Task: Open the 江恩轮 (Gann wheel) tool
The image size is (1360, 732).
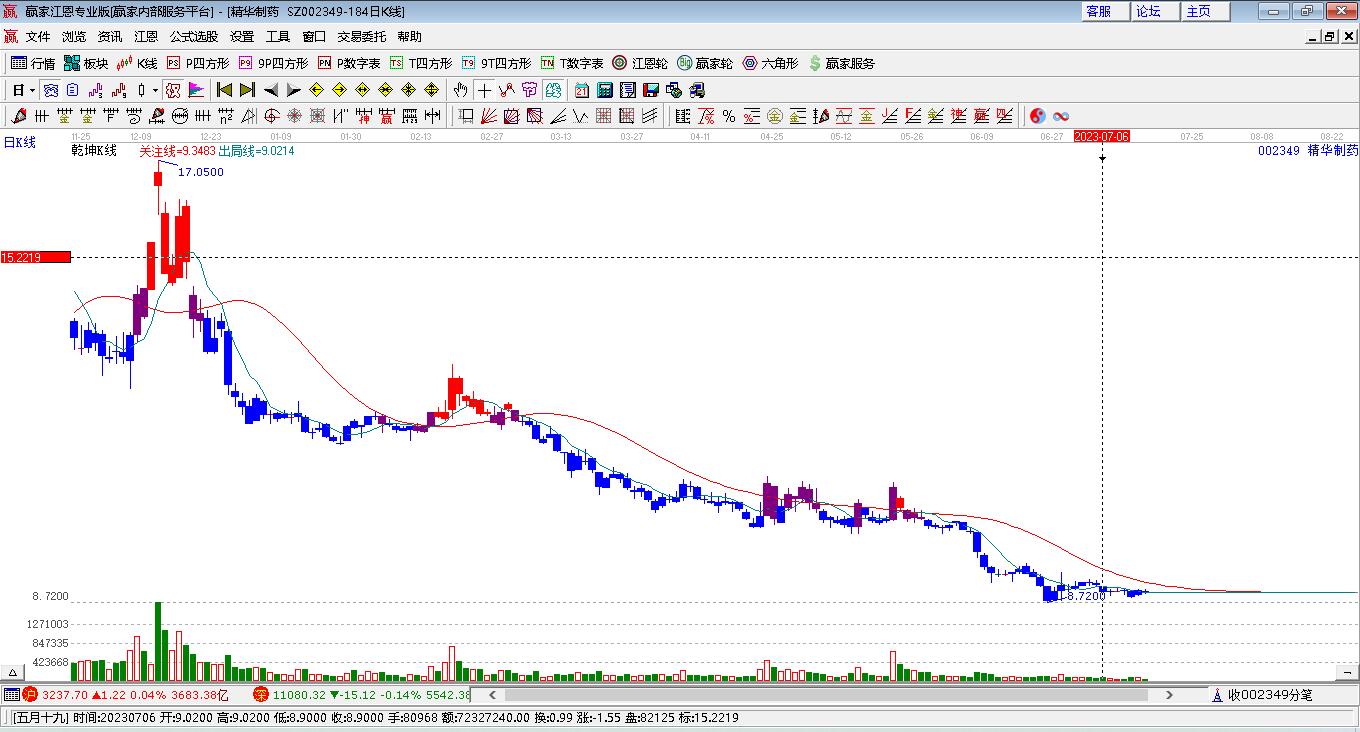Action: click(640, 63)
